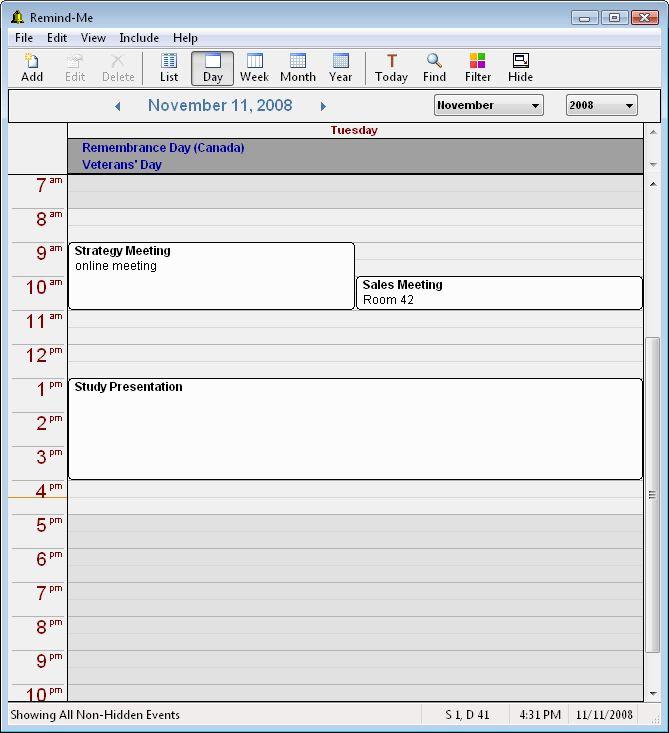
Task: Go to the next day arrow
Action: pos(323,107)
